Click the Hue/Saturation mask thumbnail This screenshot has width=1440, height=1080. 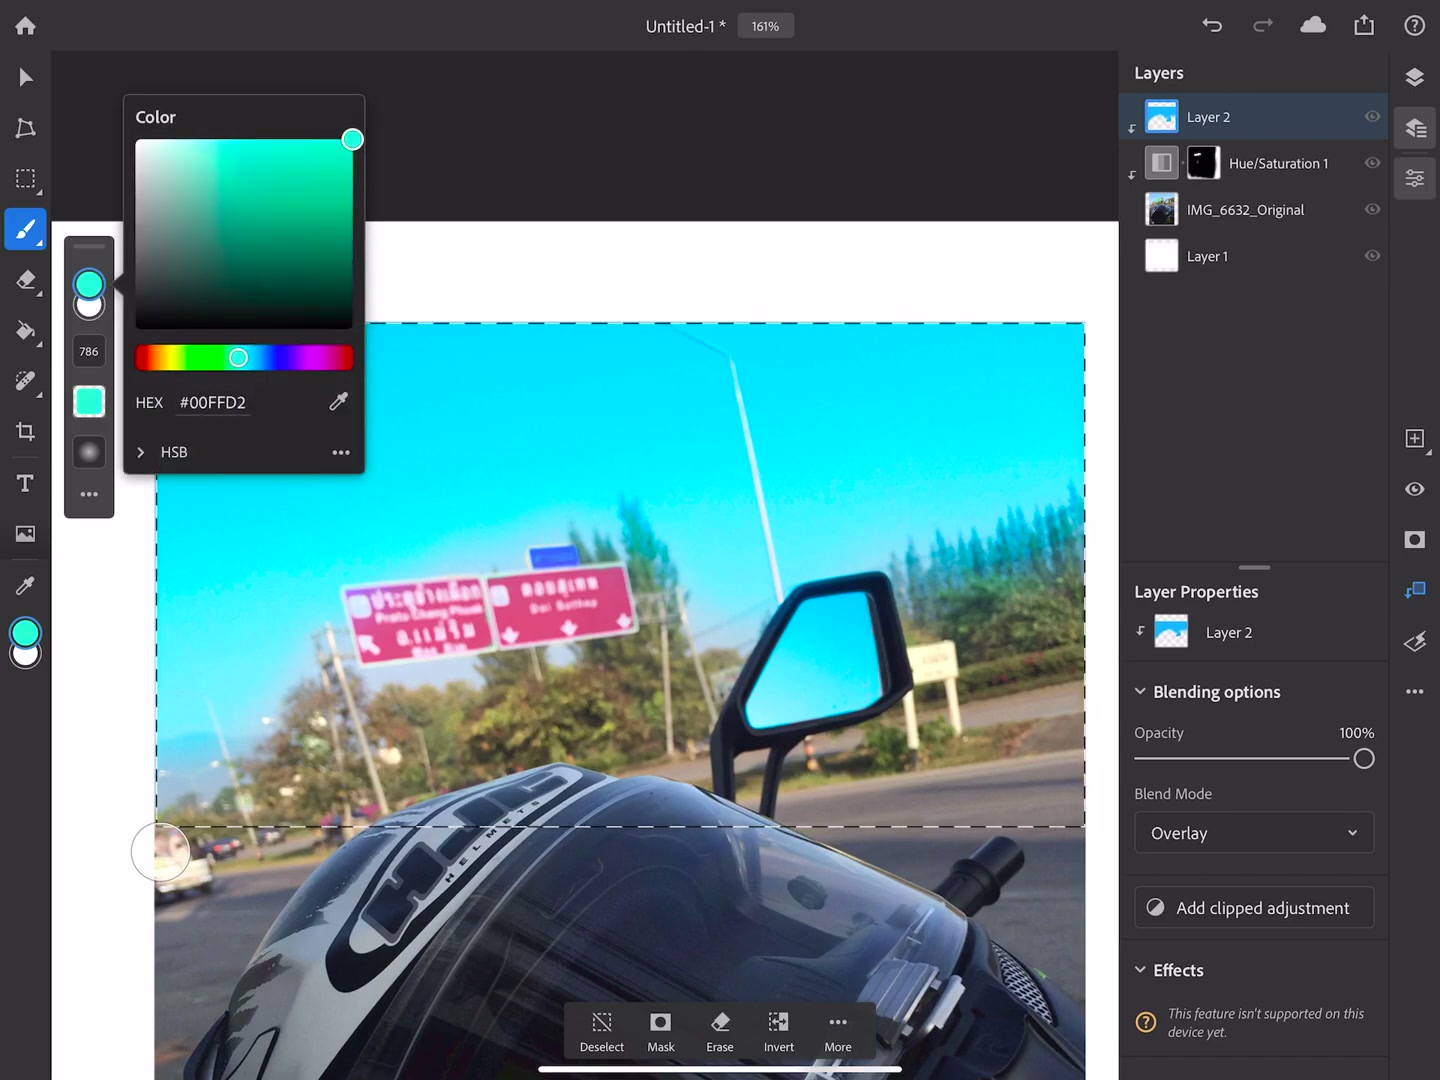1203,163
